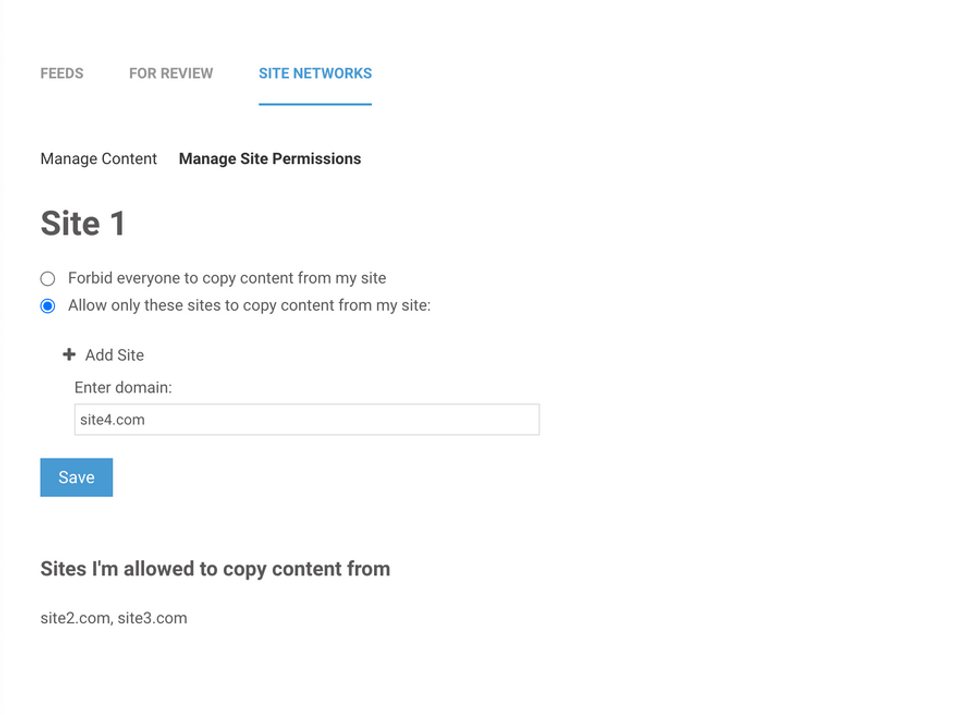Select the Forbid everyone radio button
The height and width of the screenshot is (714, 980).
pos(48,279)
